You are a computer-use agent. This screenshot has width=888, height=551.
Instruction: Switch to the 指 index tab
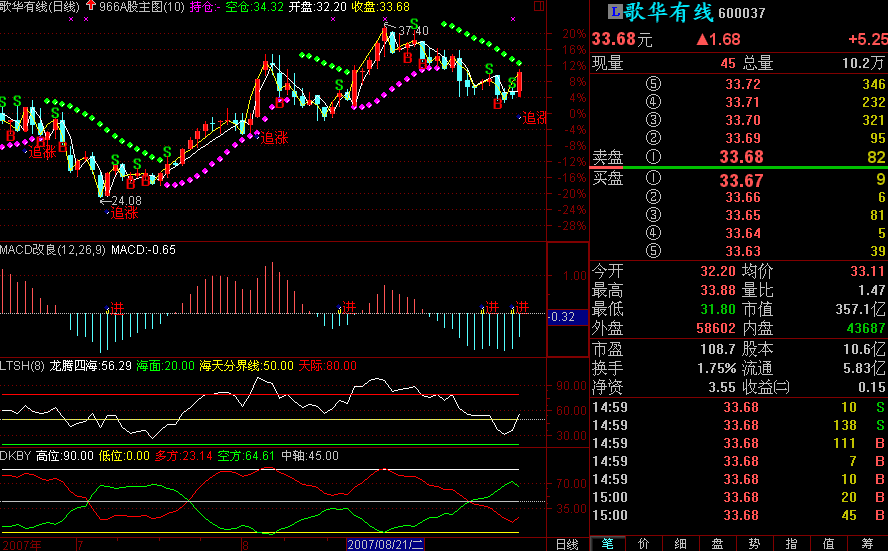(792, 544)
